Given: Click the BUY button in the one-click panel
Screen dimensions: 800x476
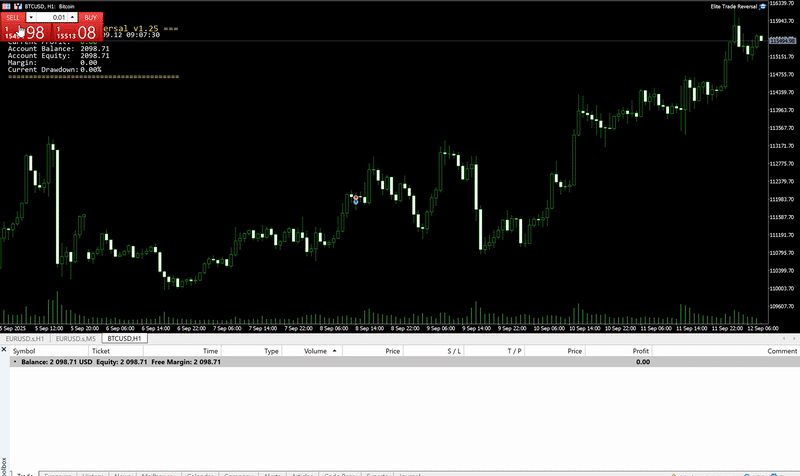Looking at the screenshot, I should (x=90, y=17).
